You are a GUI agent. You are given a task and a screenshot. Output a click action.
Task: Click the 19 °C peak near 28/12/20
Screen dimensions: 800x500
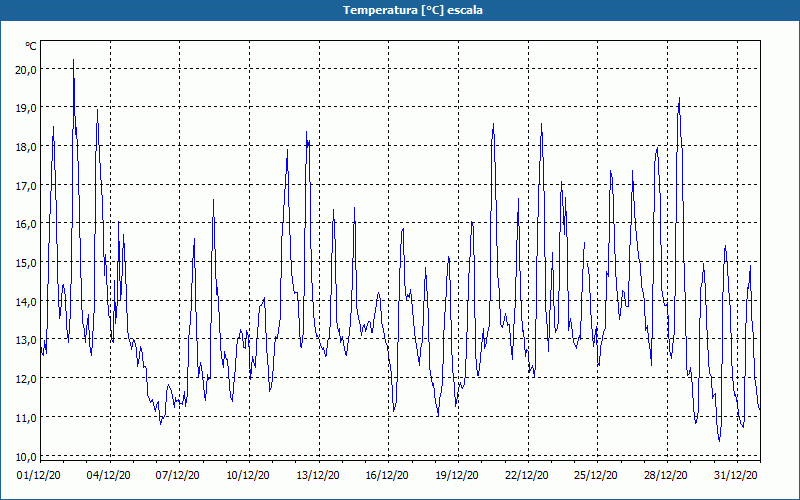[x=679, y=98]
